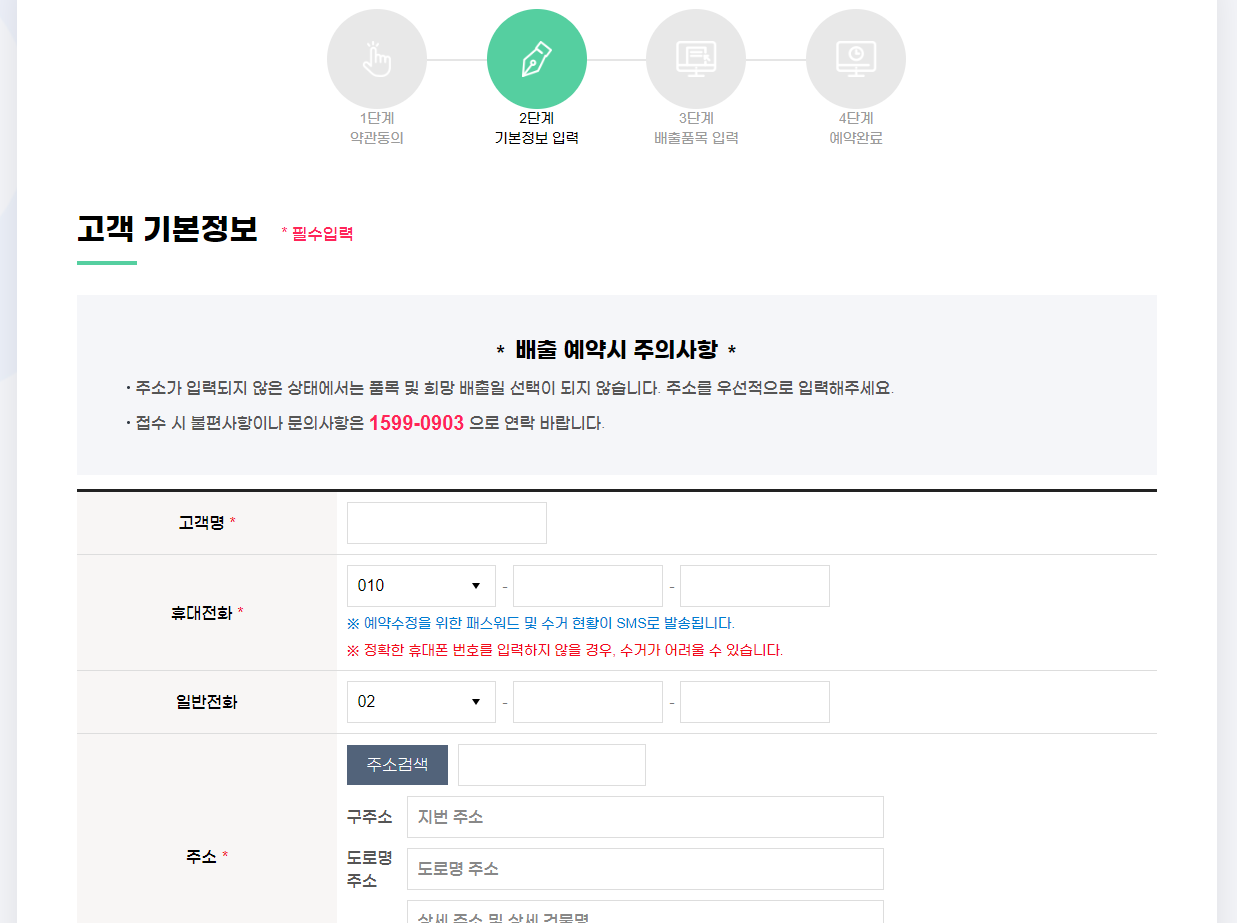Image resolution: width=1237 pixels, height=923 pixels.
Task: Click the postal code field beside 주소검색
Action: pyautogui.click(x=551, y=764)
